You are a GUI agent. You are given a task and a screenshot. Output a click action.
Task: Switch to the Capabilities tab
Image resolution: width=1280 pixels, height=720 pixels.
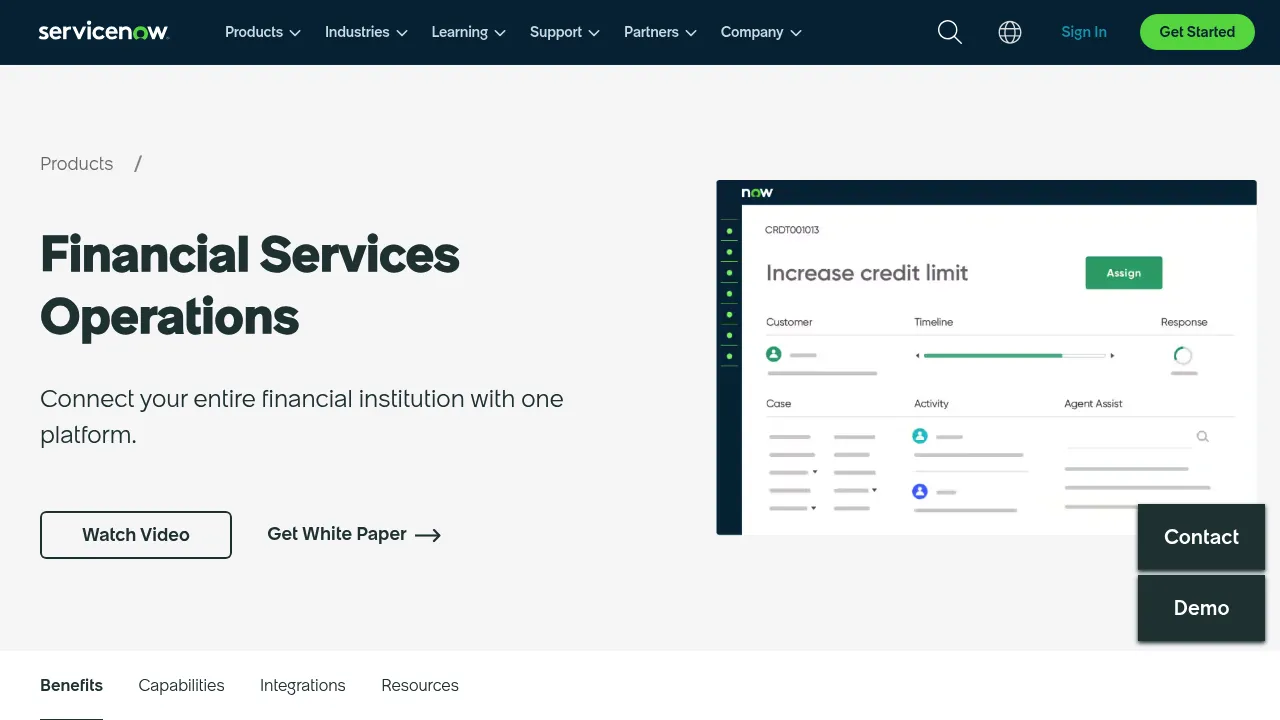pyautogui.click(x=181, y=686)
